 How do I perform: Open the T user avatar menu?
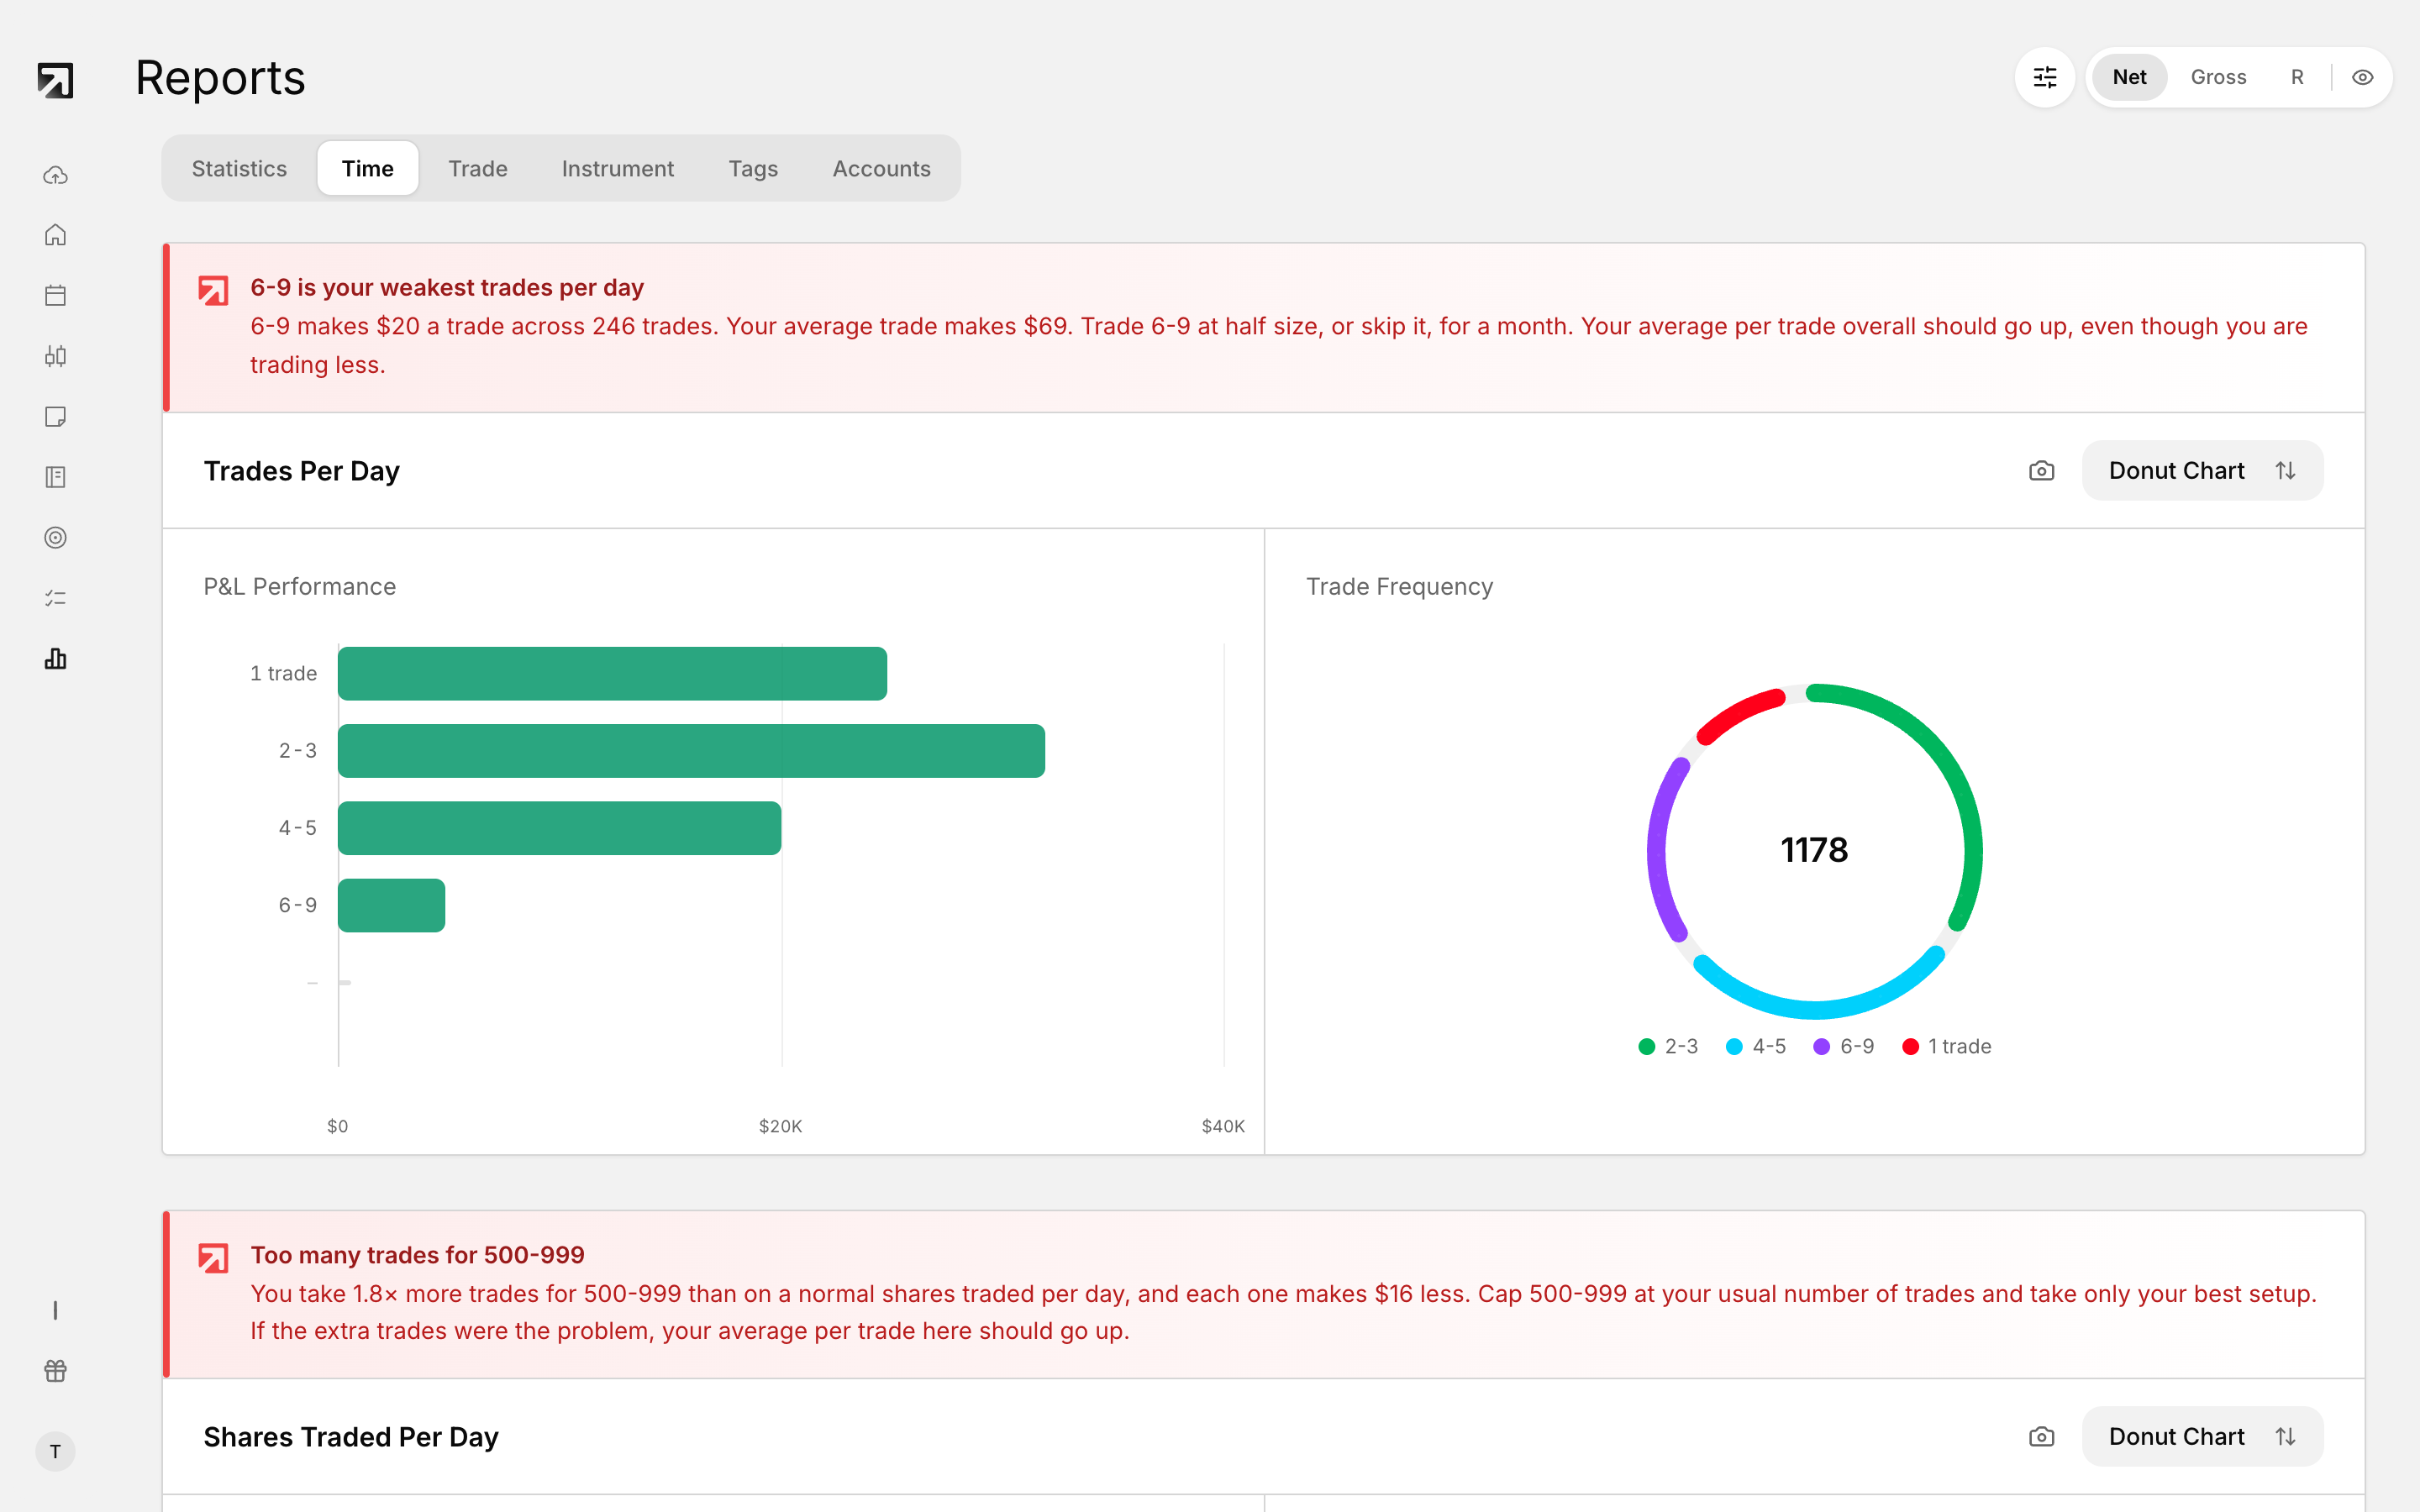[55, 1451]
